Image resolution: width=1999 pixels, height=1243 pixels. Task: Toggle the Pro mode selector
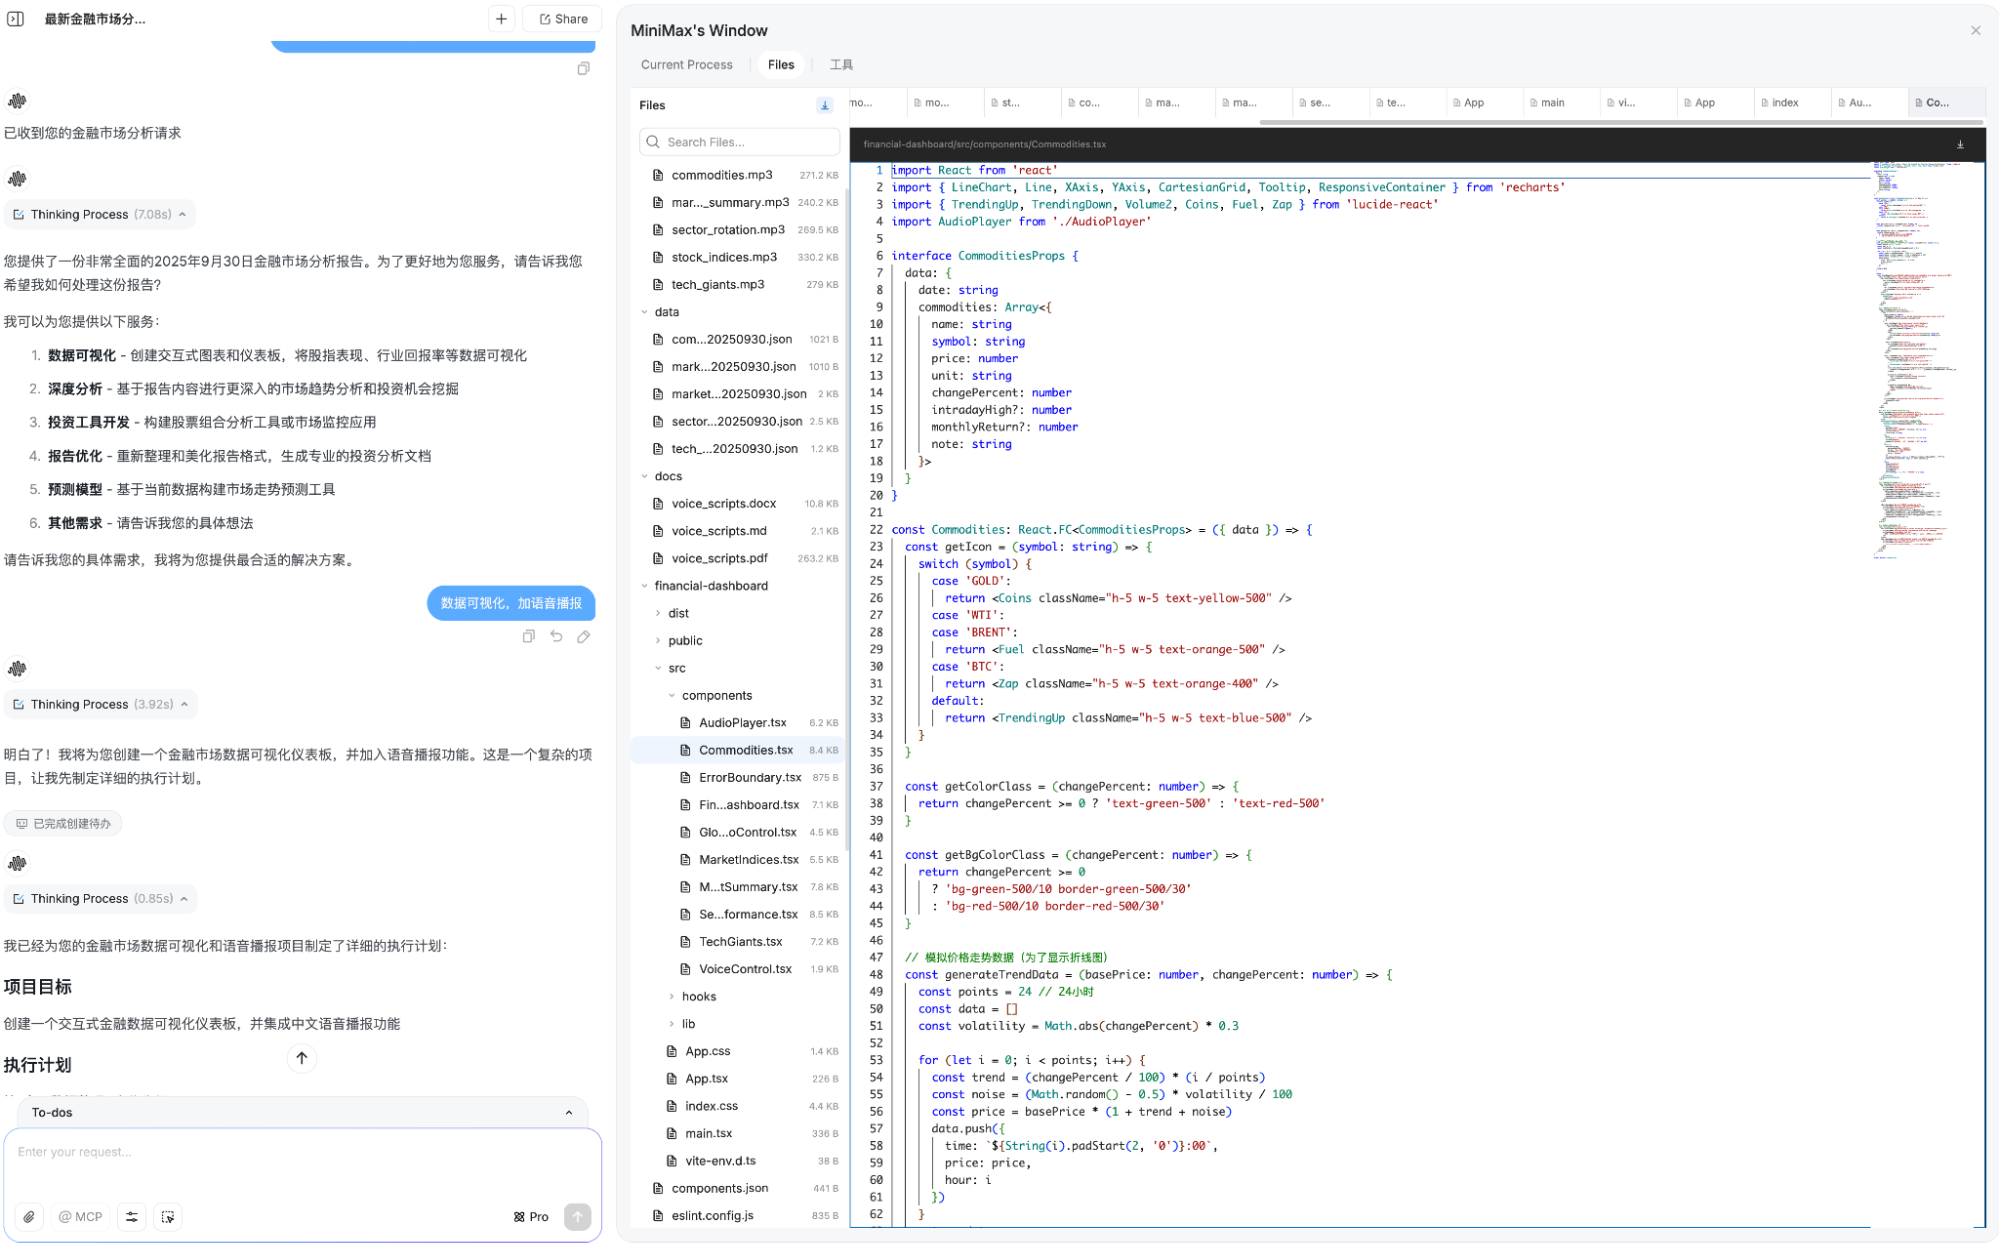click(531, 1217)
